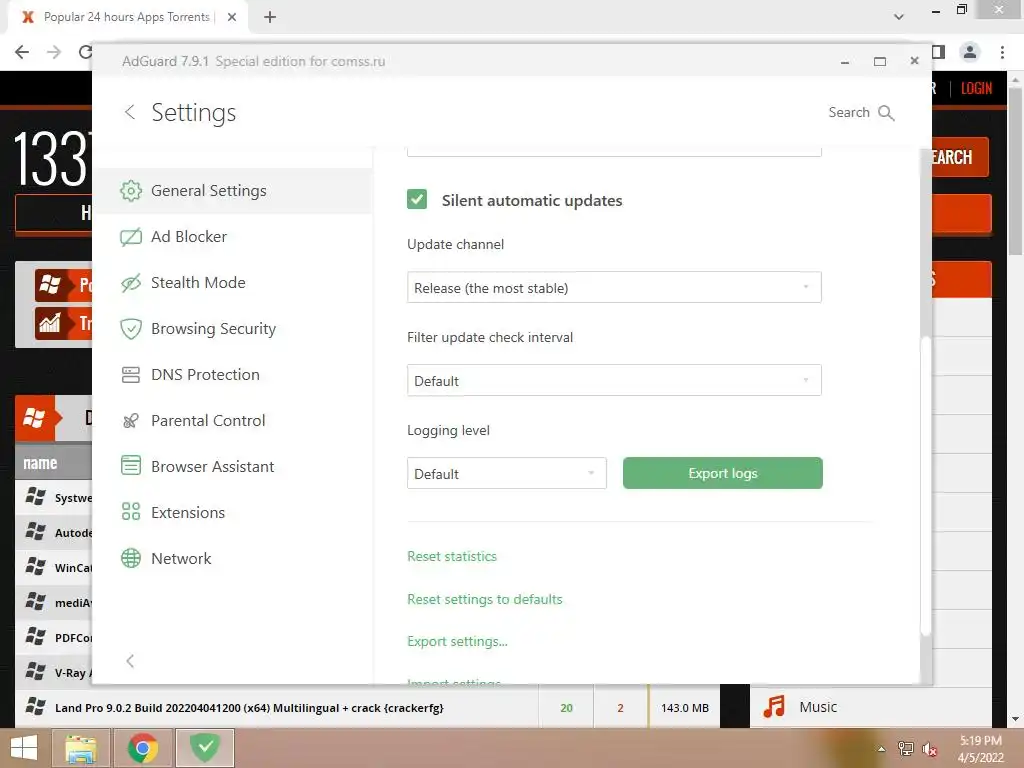1024x768 pixels.
Task: Click the Chrome forward arrow button
Action: [x=54, y=52]
